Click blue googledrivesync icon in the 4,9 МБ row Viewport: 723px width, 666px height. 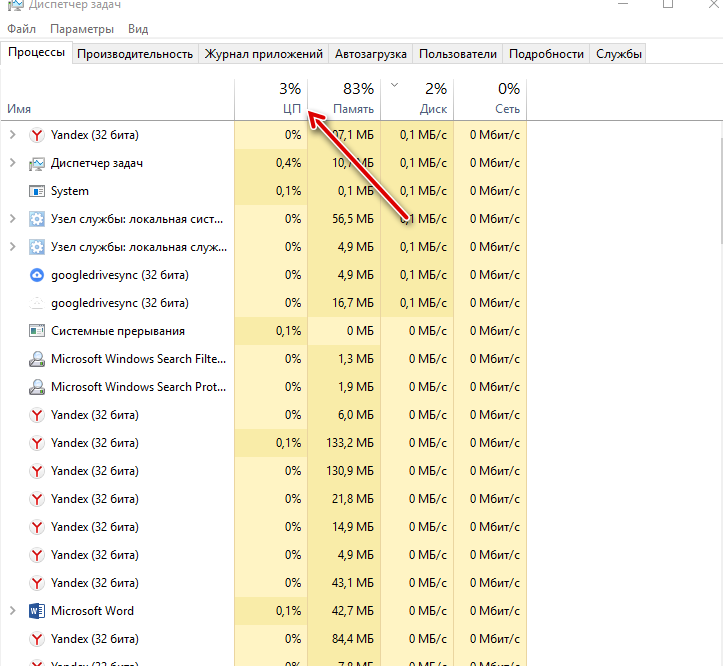tap(37, 275)
